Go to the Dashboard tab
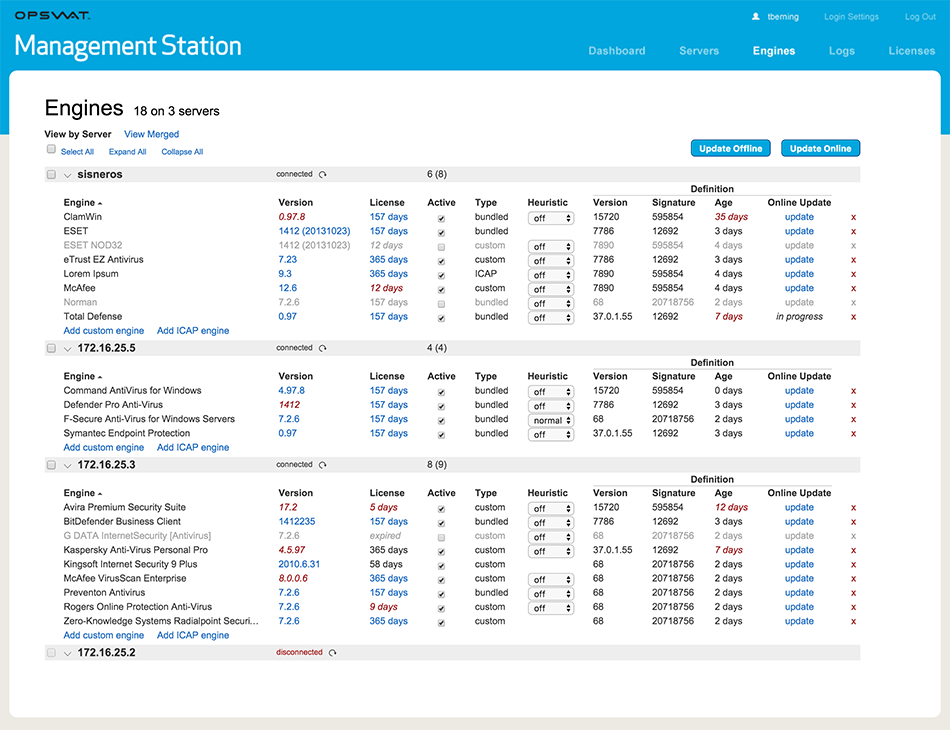The image size is (950, 730). 617,51
